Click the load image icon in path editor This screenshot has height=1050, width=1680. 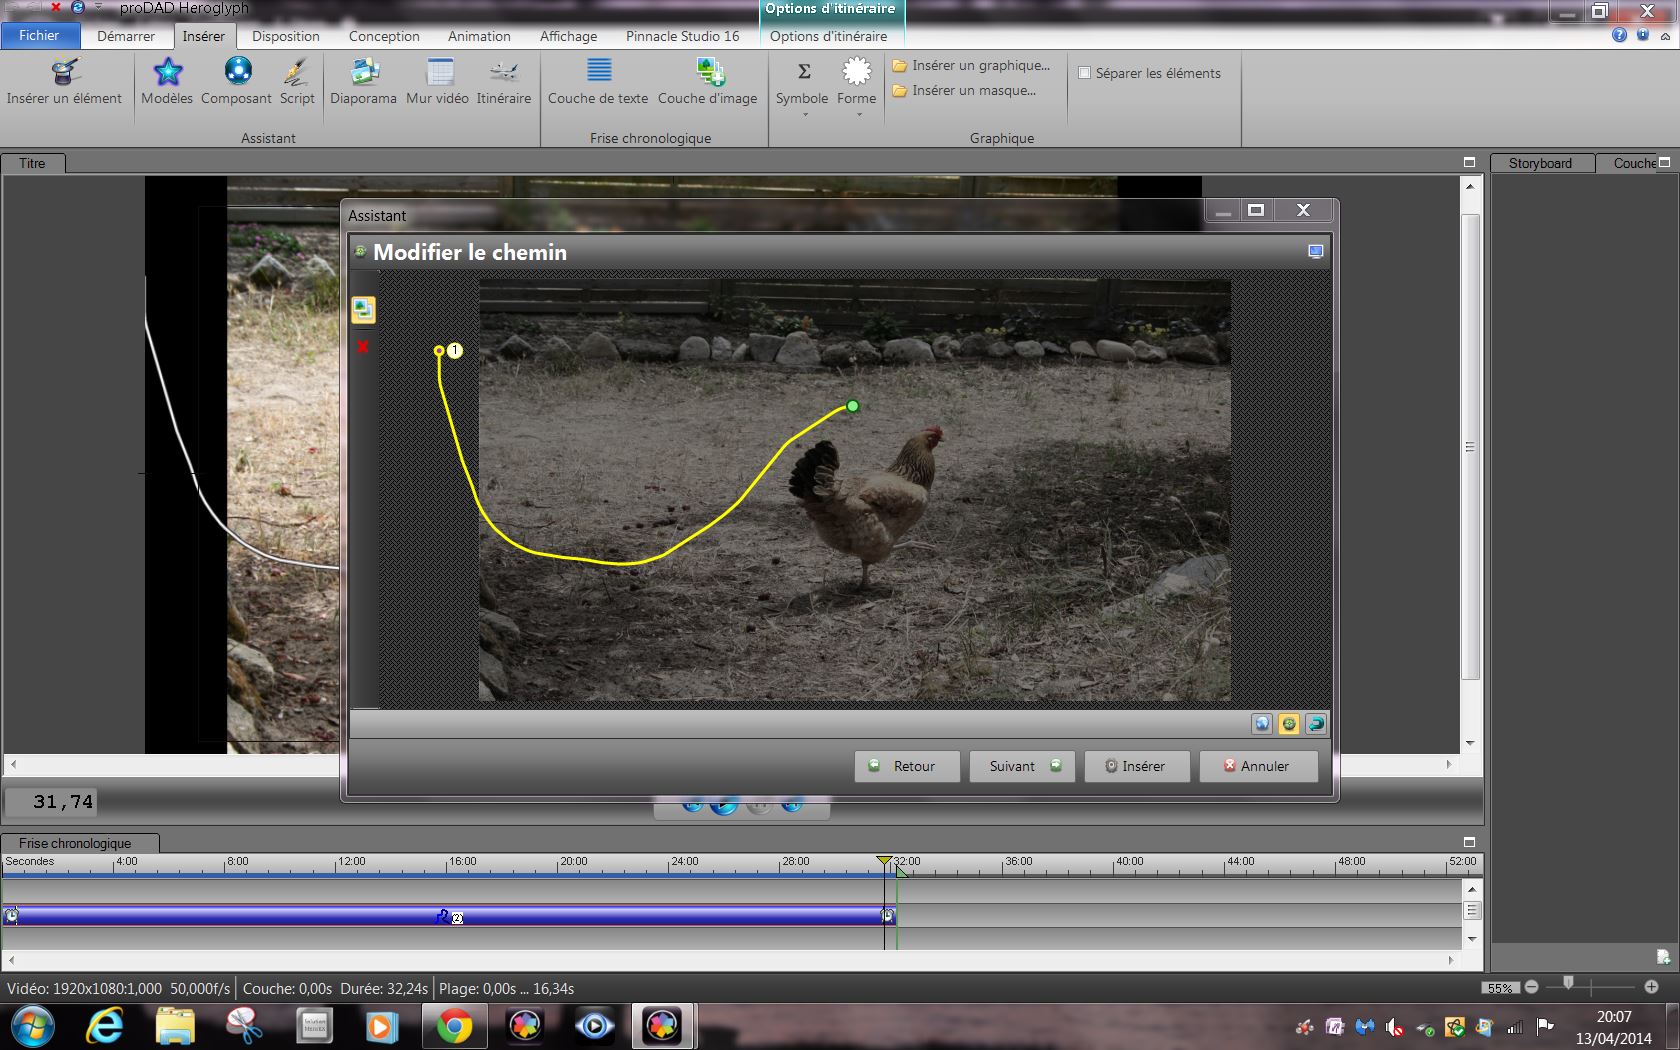pyautogui.click(x=363, y=310)
